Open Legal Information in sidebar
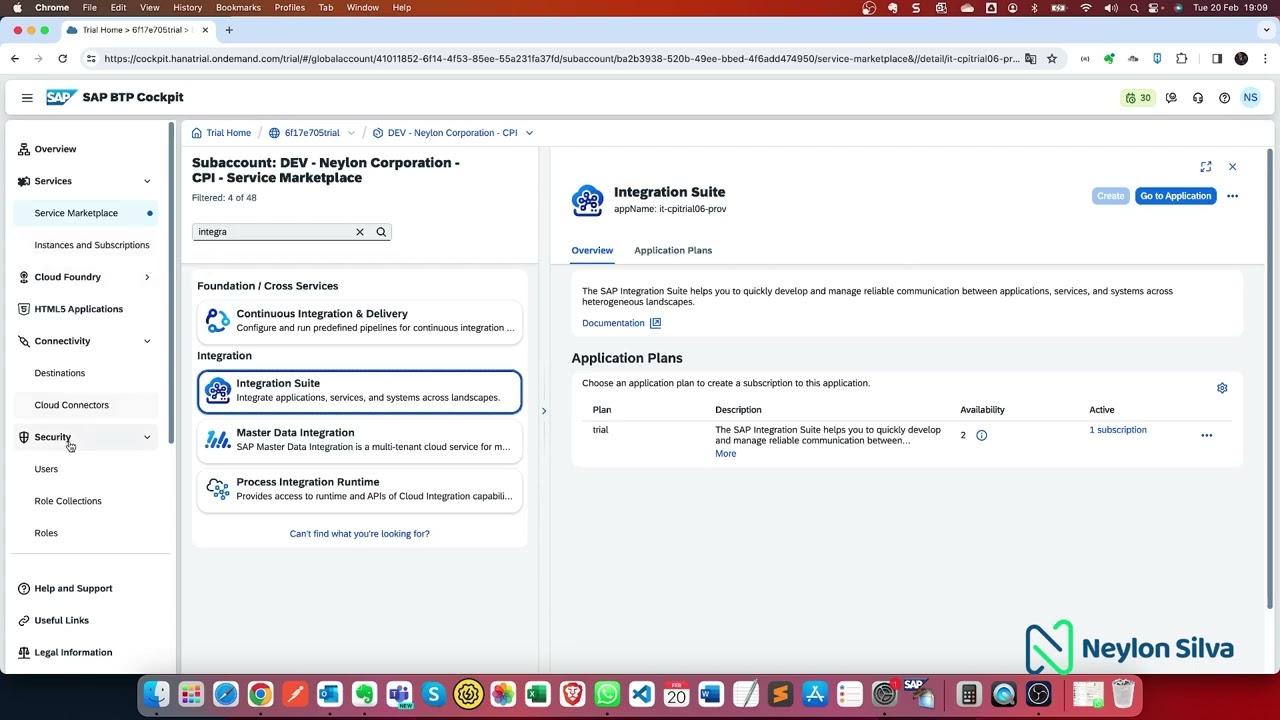This screenshot has height=720, width=1280. coord(73,652)
